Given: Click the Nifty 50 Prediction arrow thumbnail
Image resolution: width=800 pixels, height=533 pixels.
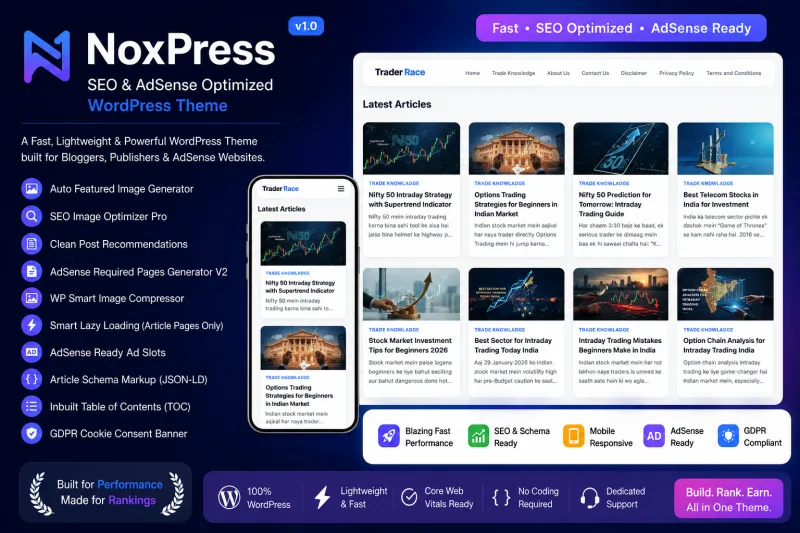Looking at the screenshot, I should (x=621, y=148).
